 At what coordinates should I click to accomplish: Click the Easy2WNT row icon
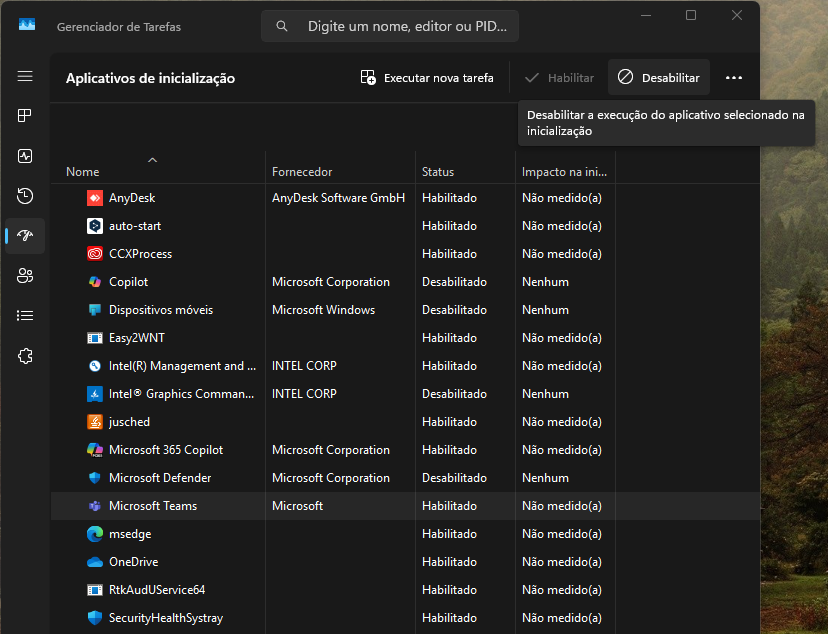pos(95,338)
